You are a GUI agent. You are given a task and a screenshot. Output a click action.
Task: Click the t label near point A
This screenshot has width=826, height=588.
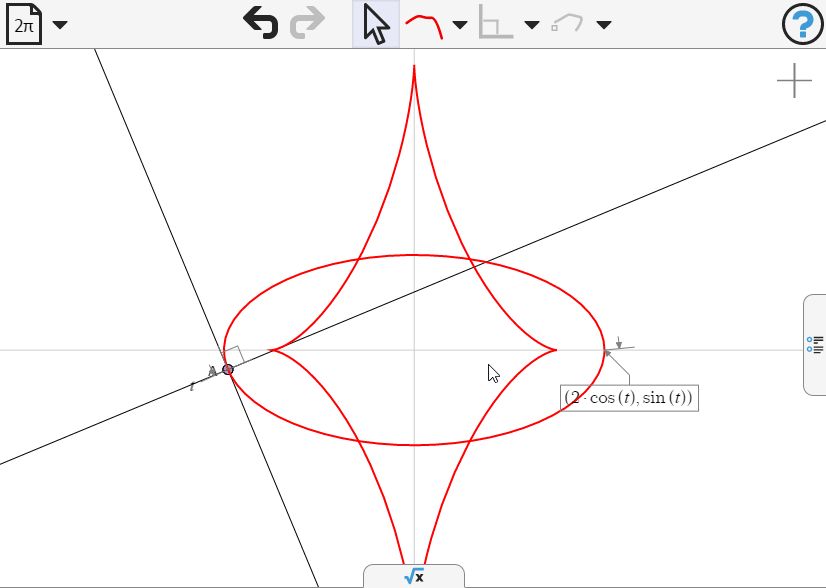tap(192, 387)
